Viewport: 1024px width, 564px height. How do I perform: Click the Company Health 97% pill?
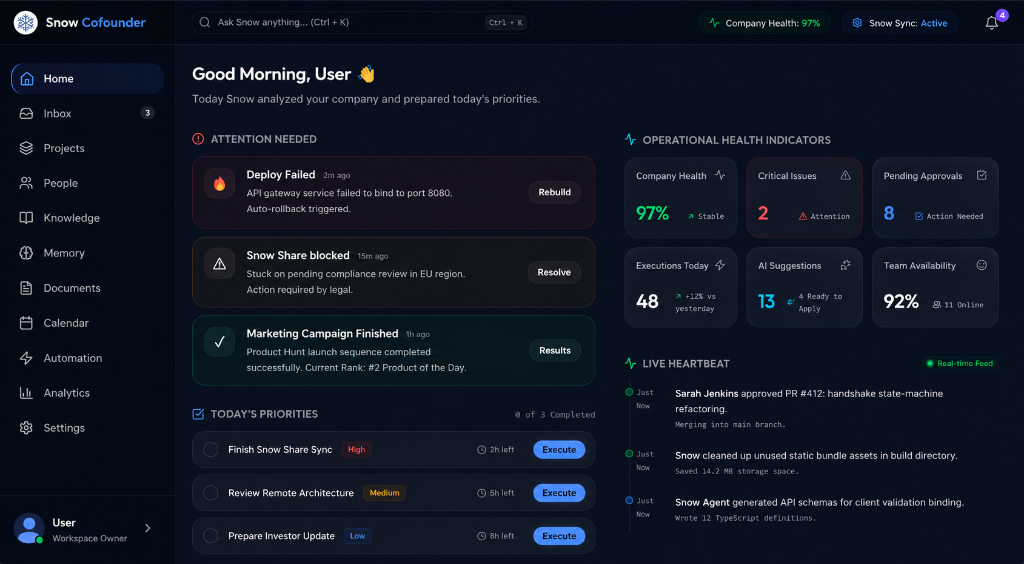pyautogui.click(x=764, y=23)
